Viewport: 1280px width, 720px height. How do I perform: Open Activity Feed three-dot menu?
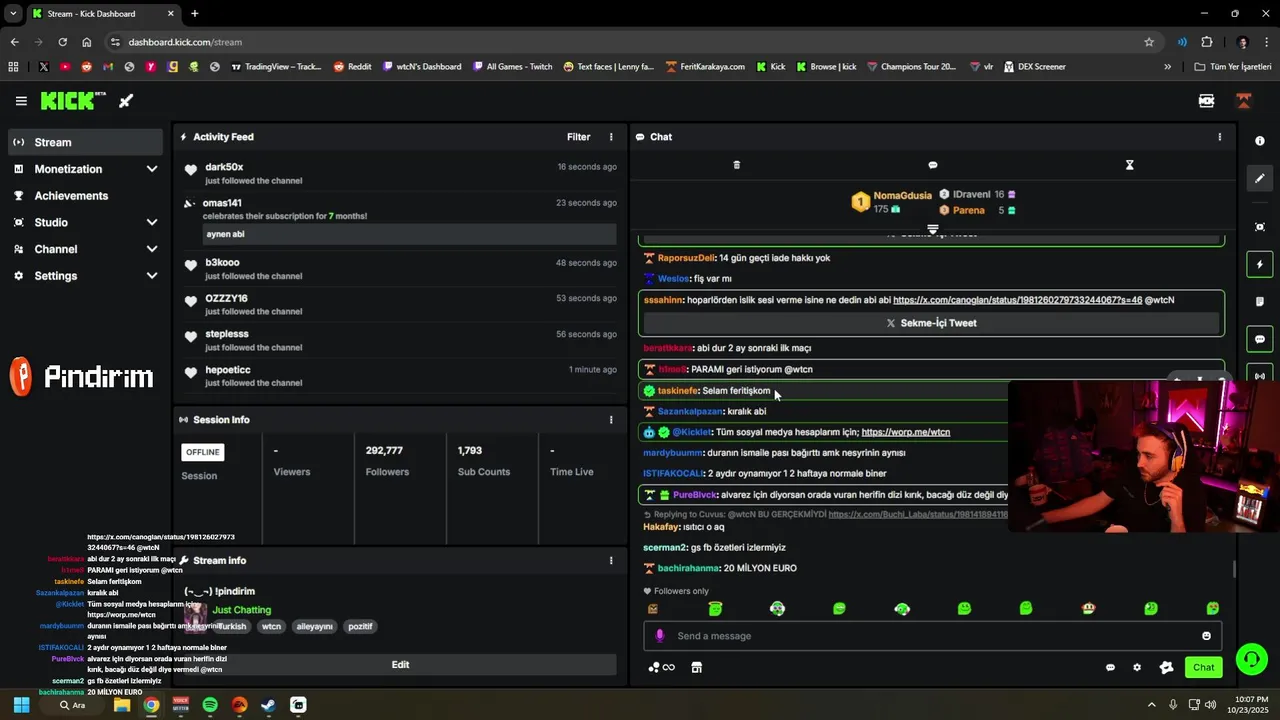(611, 137)
